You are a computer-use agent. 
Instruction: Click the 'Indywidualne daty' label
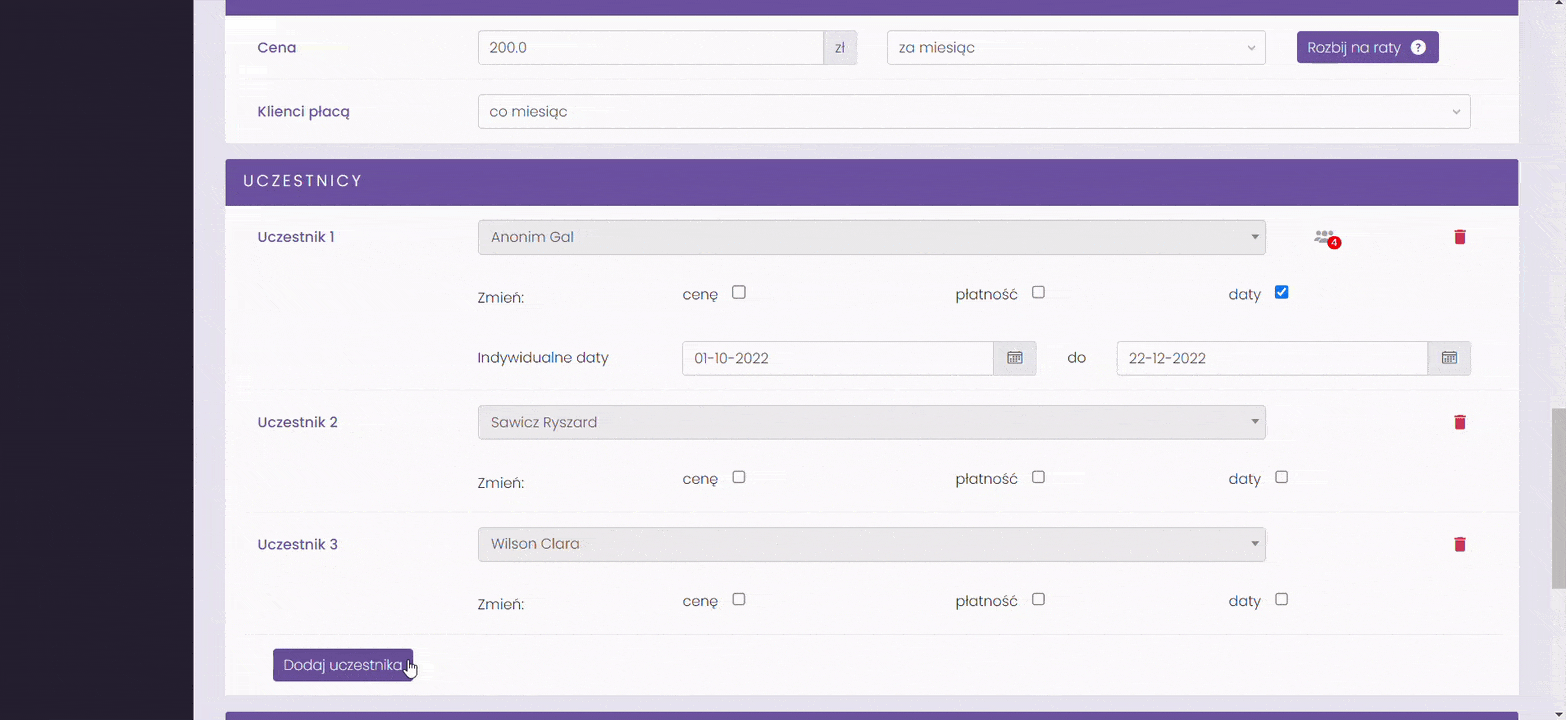coord(543,357)
